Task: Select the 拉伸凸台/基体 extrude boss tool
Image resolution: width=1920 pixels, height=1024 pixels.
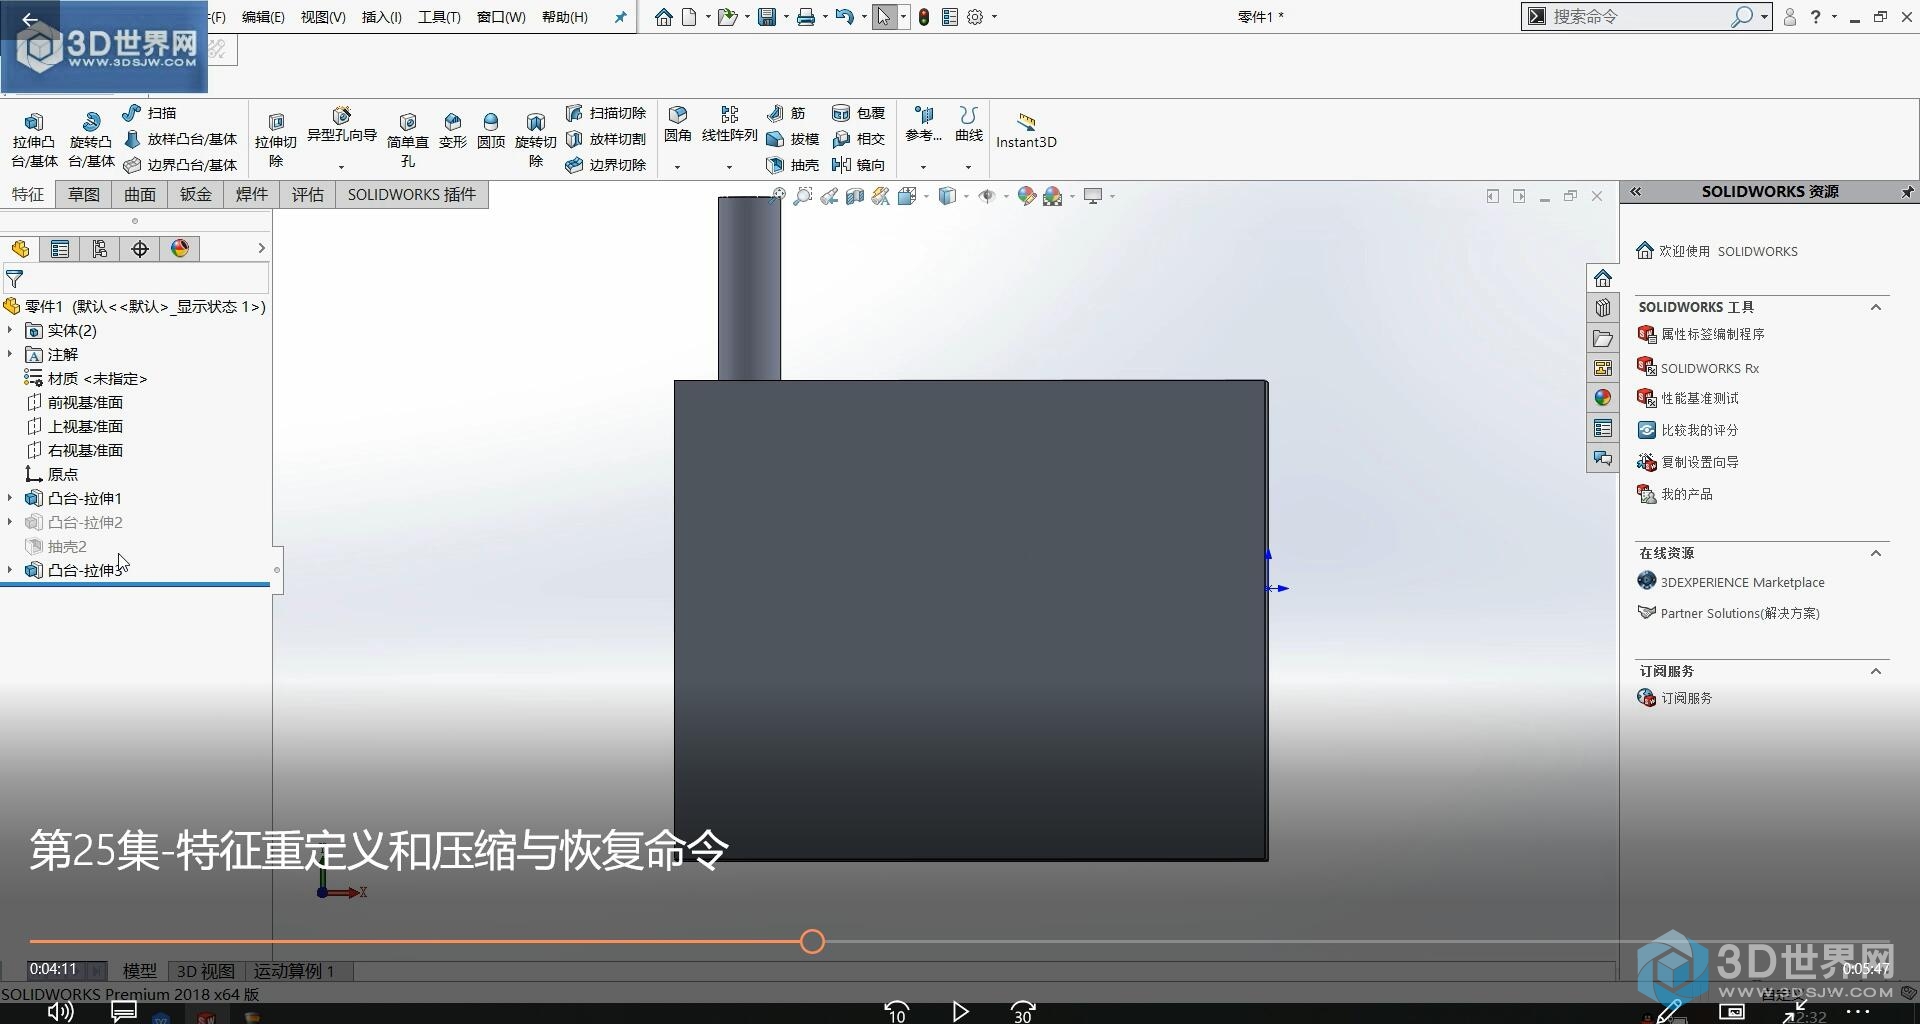Action: click(34, 140)
